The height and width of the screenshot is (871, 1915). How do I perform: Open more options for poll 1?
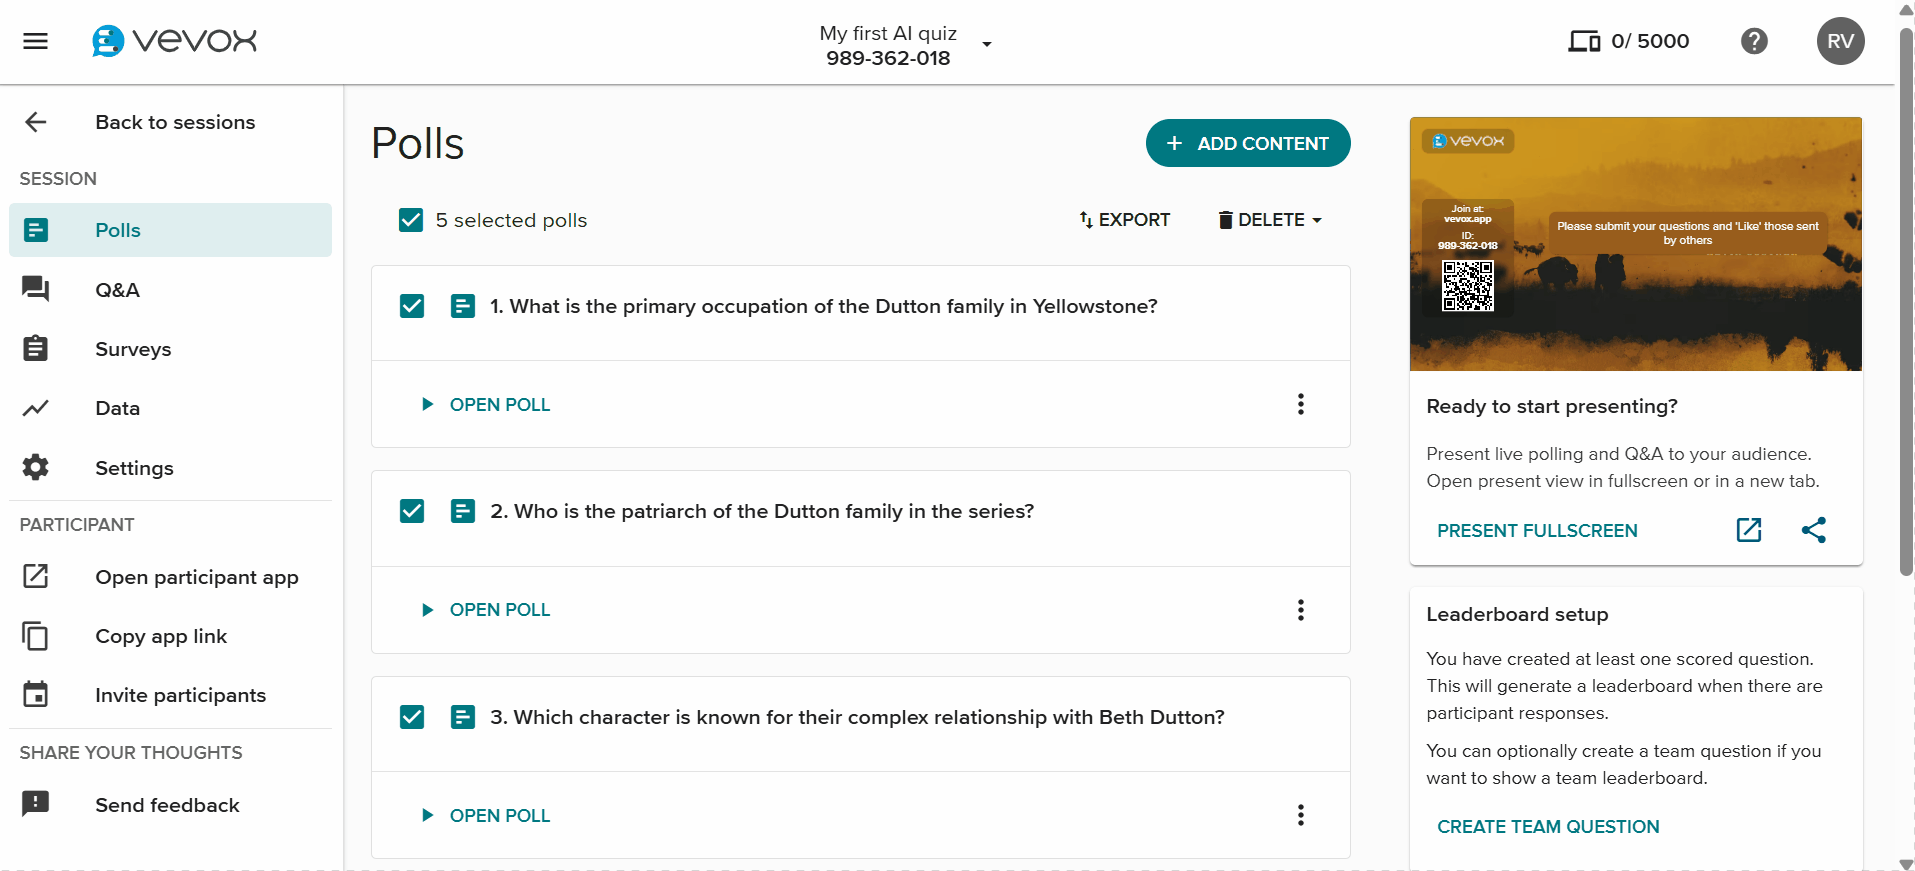(1300, 404)
